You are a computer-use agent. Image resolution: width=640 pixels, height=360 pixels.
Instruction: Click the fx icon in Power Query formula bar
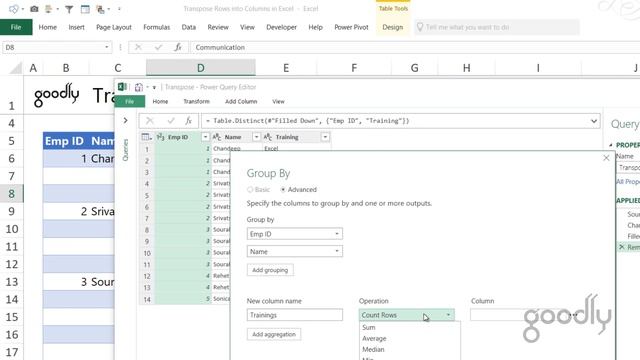[188, 120]
